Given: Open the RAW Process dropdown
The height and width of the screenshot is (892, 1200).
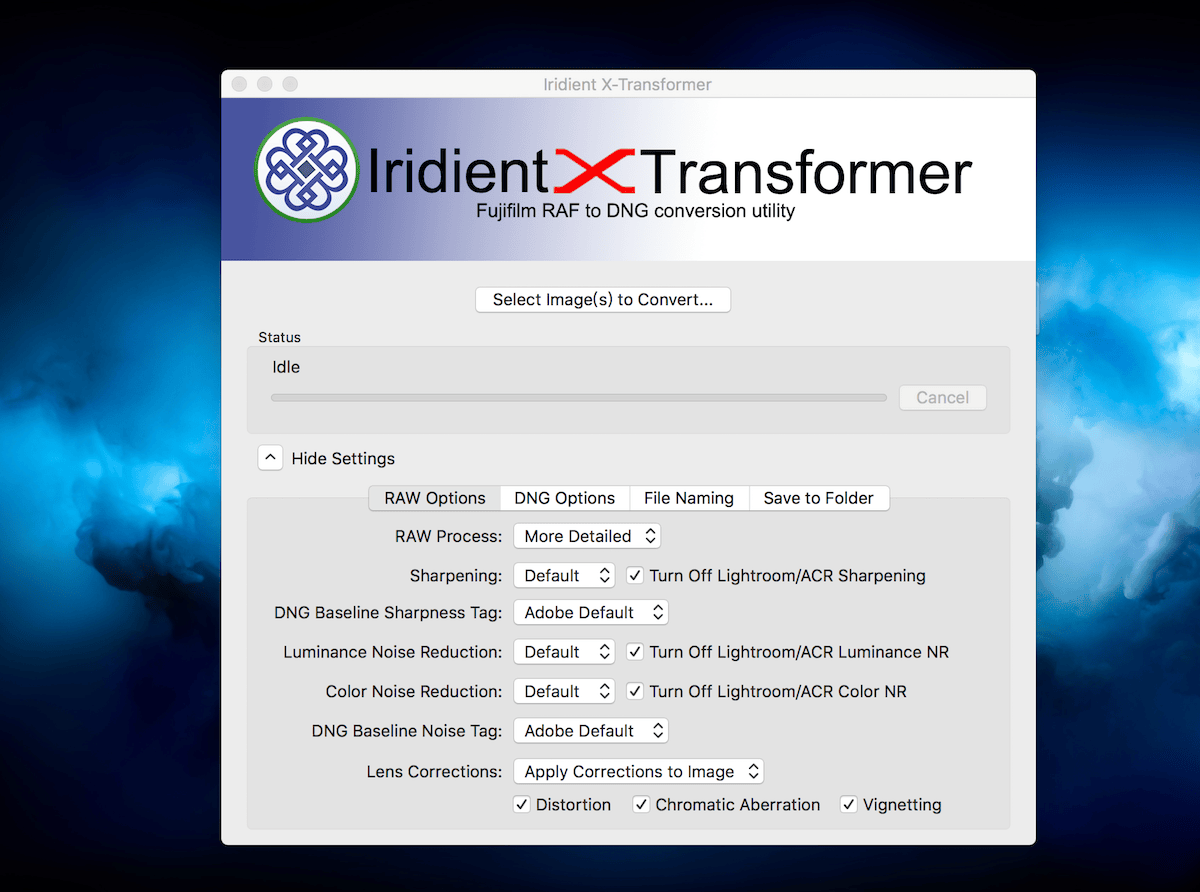Looking at the screenshot, I should pos(587,536).
